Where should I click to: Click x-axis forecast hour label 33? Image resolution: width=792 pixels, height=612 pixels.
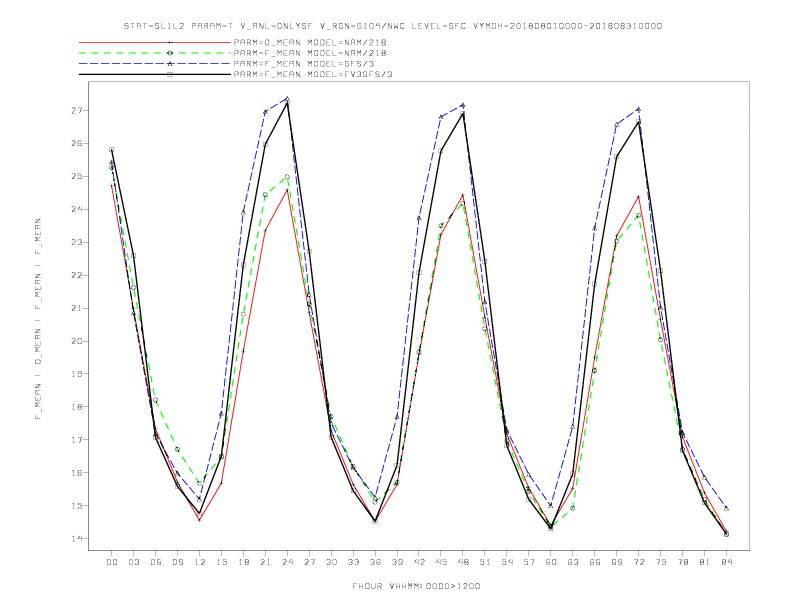[353, 562]
